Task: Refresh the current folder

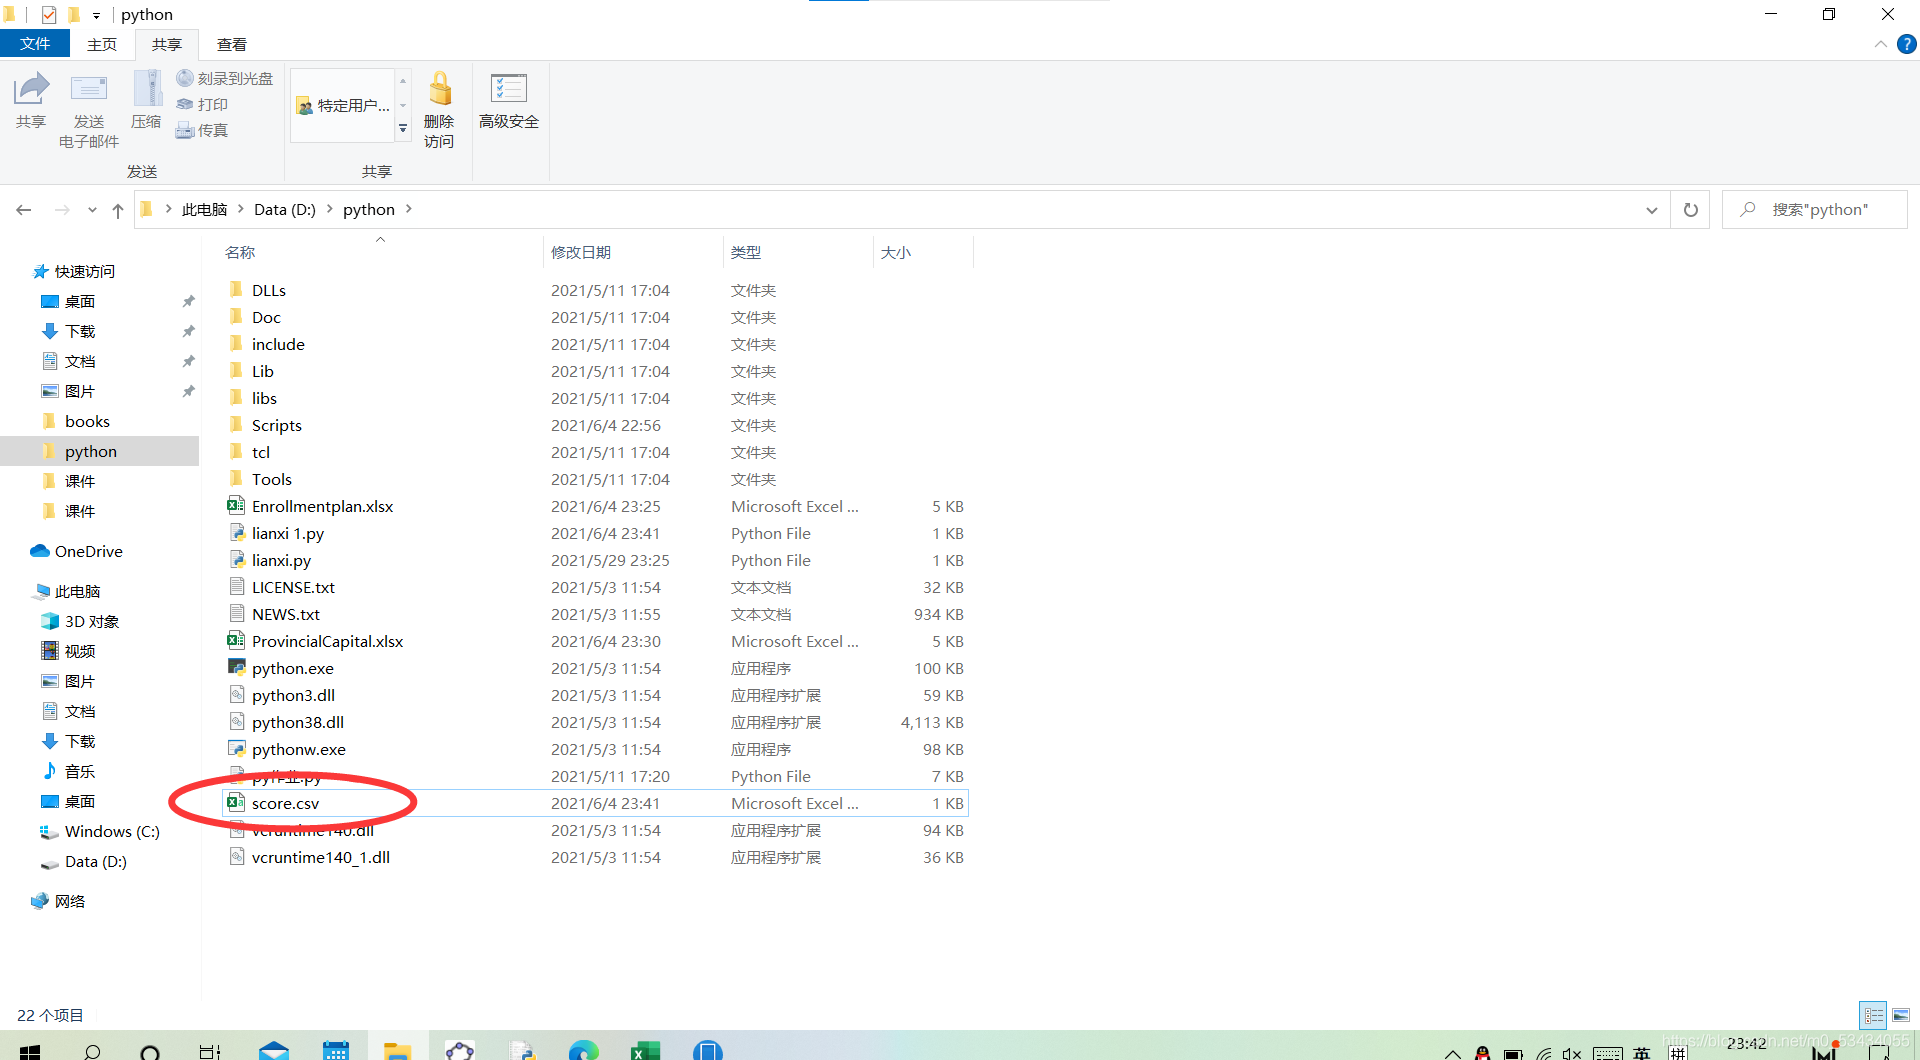Action: pyautogui.click(x=1691, y=210)
